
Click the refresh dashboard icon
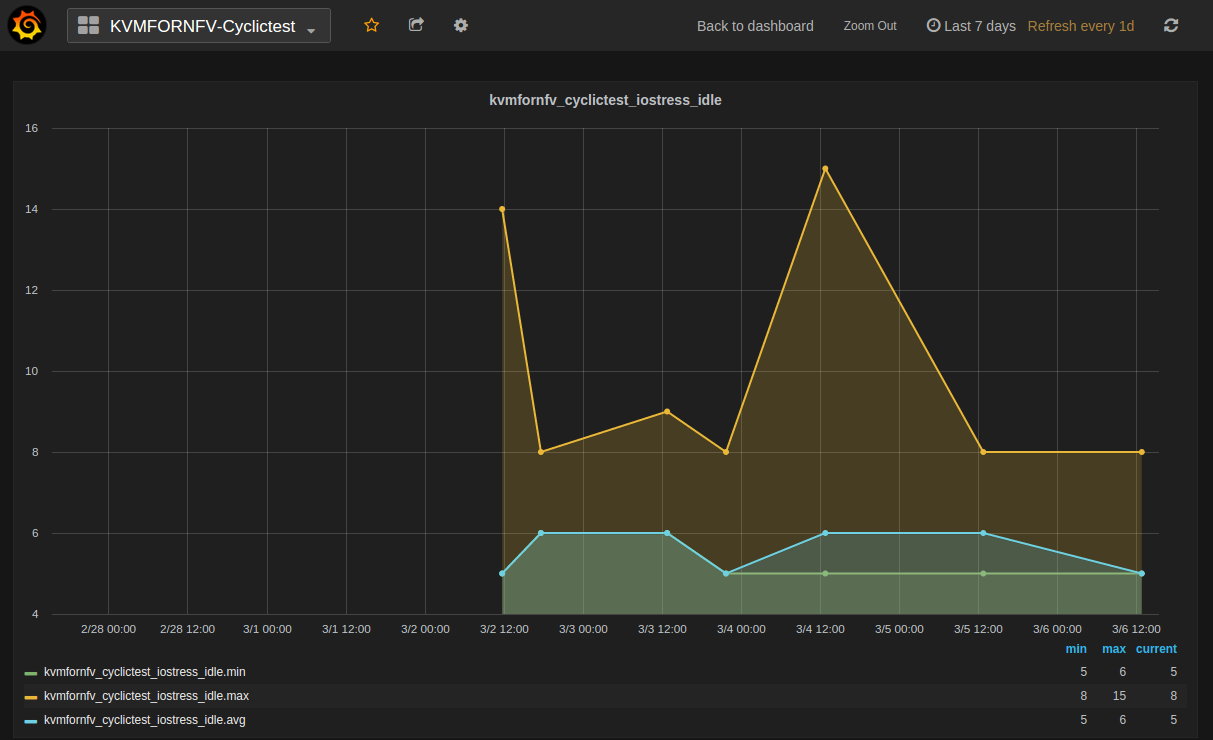point(1171,26)
